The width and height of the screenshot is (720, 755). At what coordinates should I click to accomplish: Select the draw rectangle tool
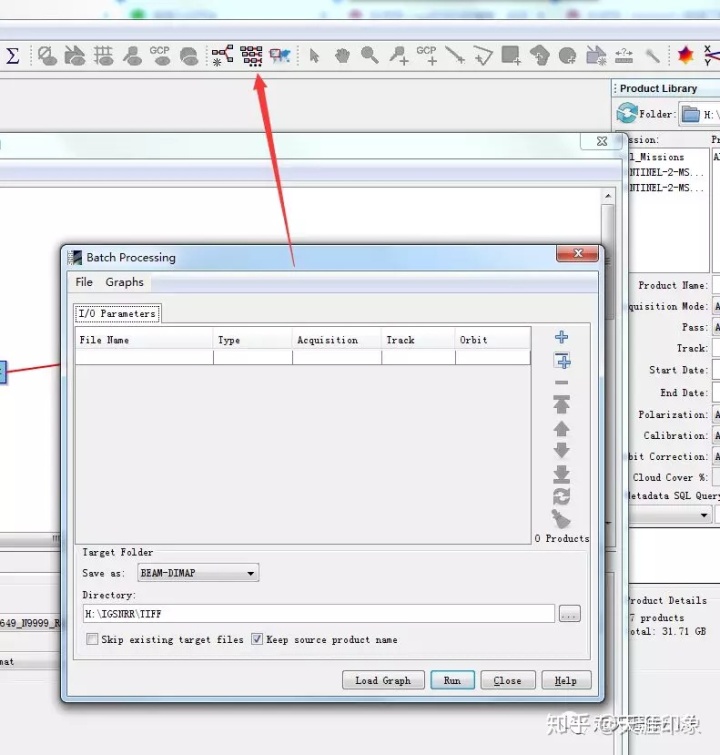click(x=511, y=55)
